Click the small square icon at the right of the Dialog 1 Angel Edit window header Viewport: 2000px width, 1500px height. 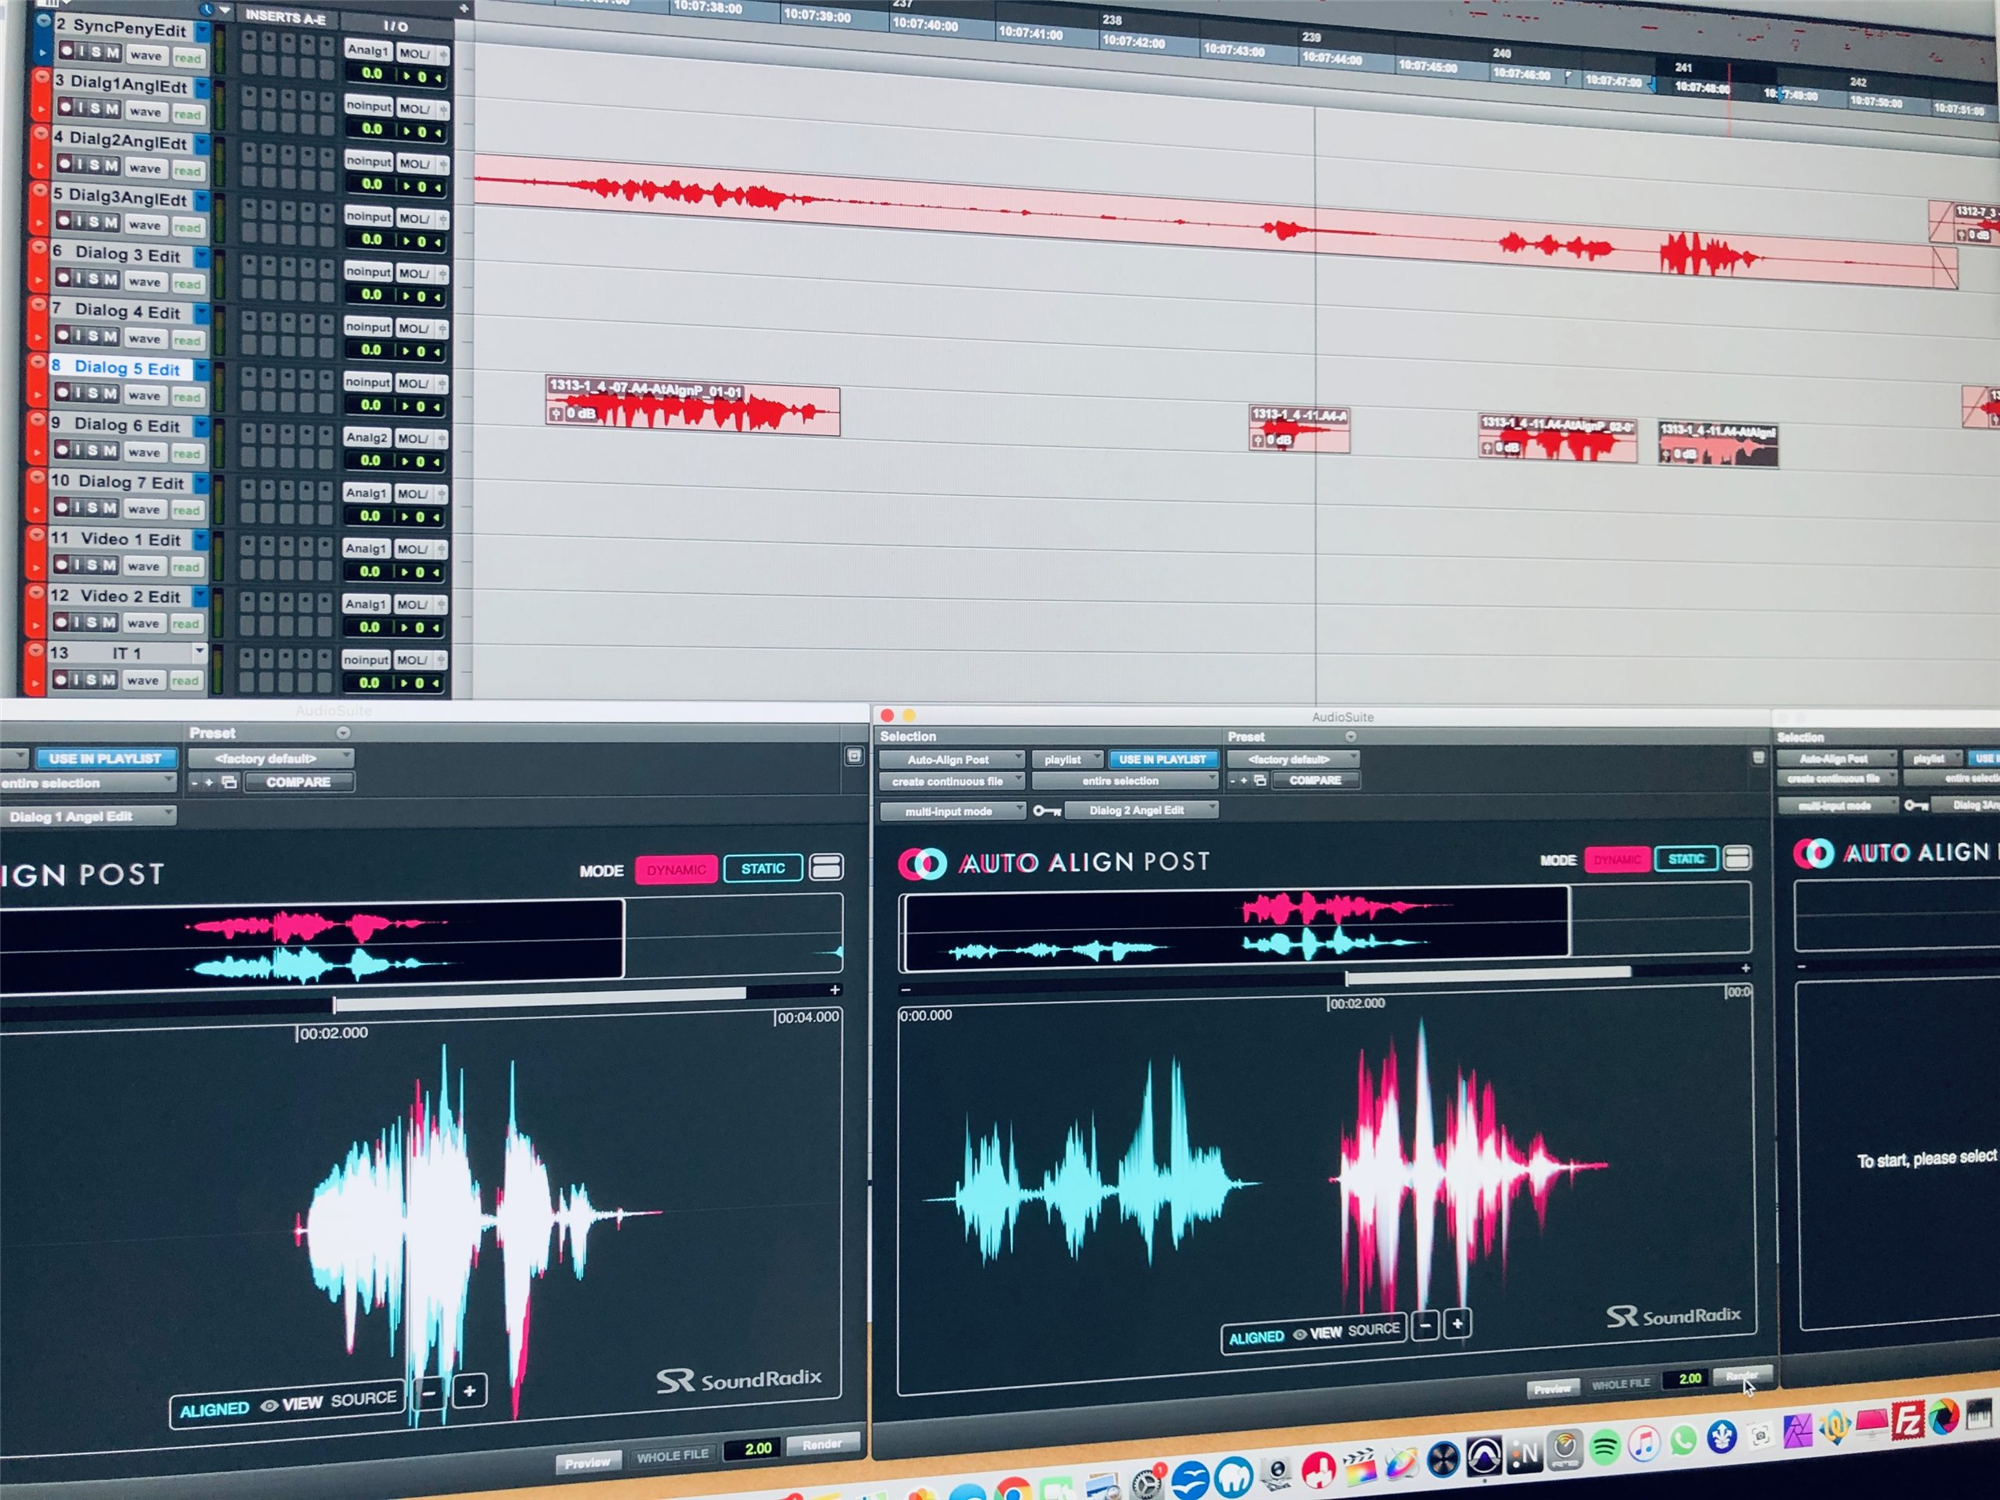coord(854,757)
